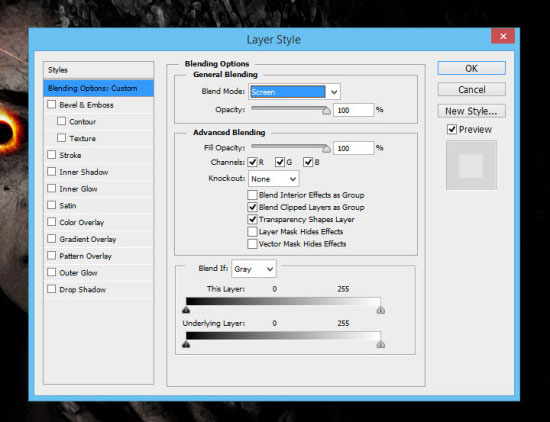Enable the Drop Shadow checkbox
Screen dimensions: 550x422
click(x=52, y=289)
